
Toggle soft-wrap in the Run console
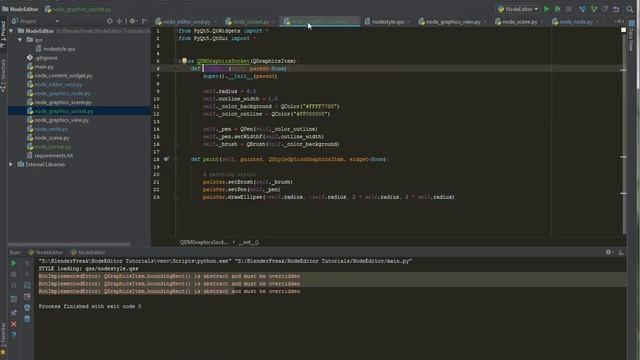pos(27,285)
